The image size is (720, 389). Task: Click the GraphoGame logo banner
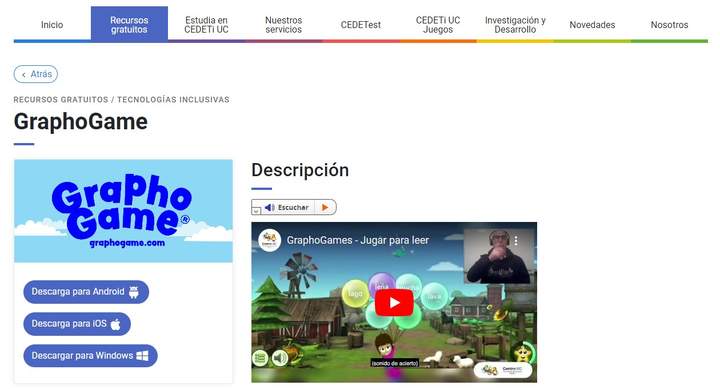pyautogui.click(x=123, y=211)
